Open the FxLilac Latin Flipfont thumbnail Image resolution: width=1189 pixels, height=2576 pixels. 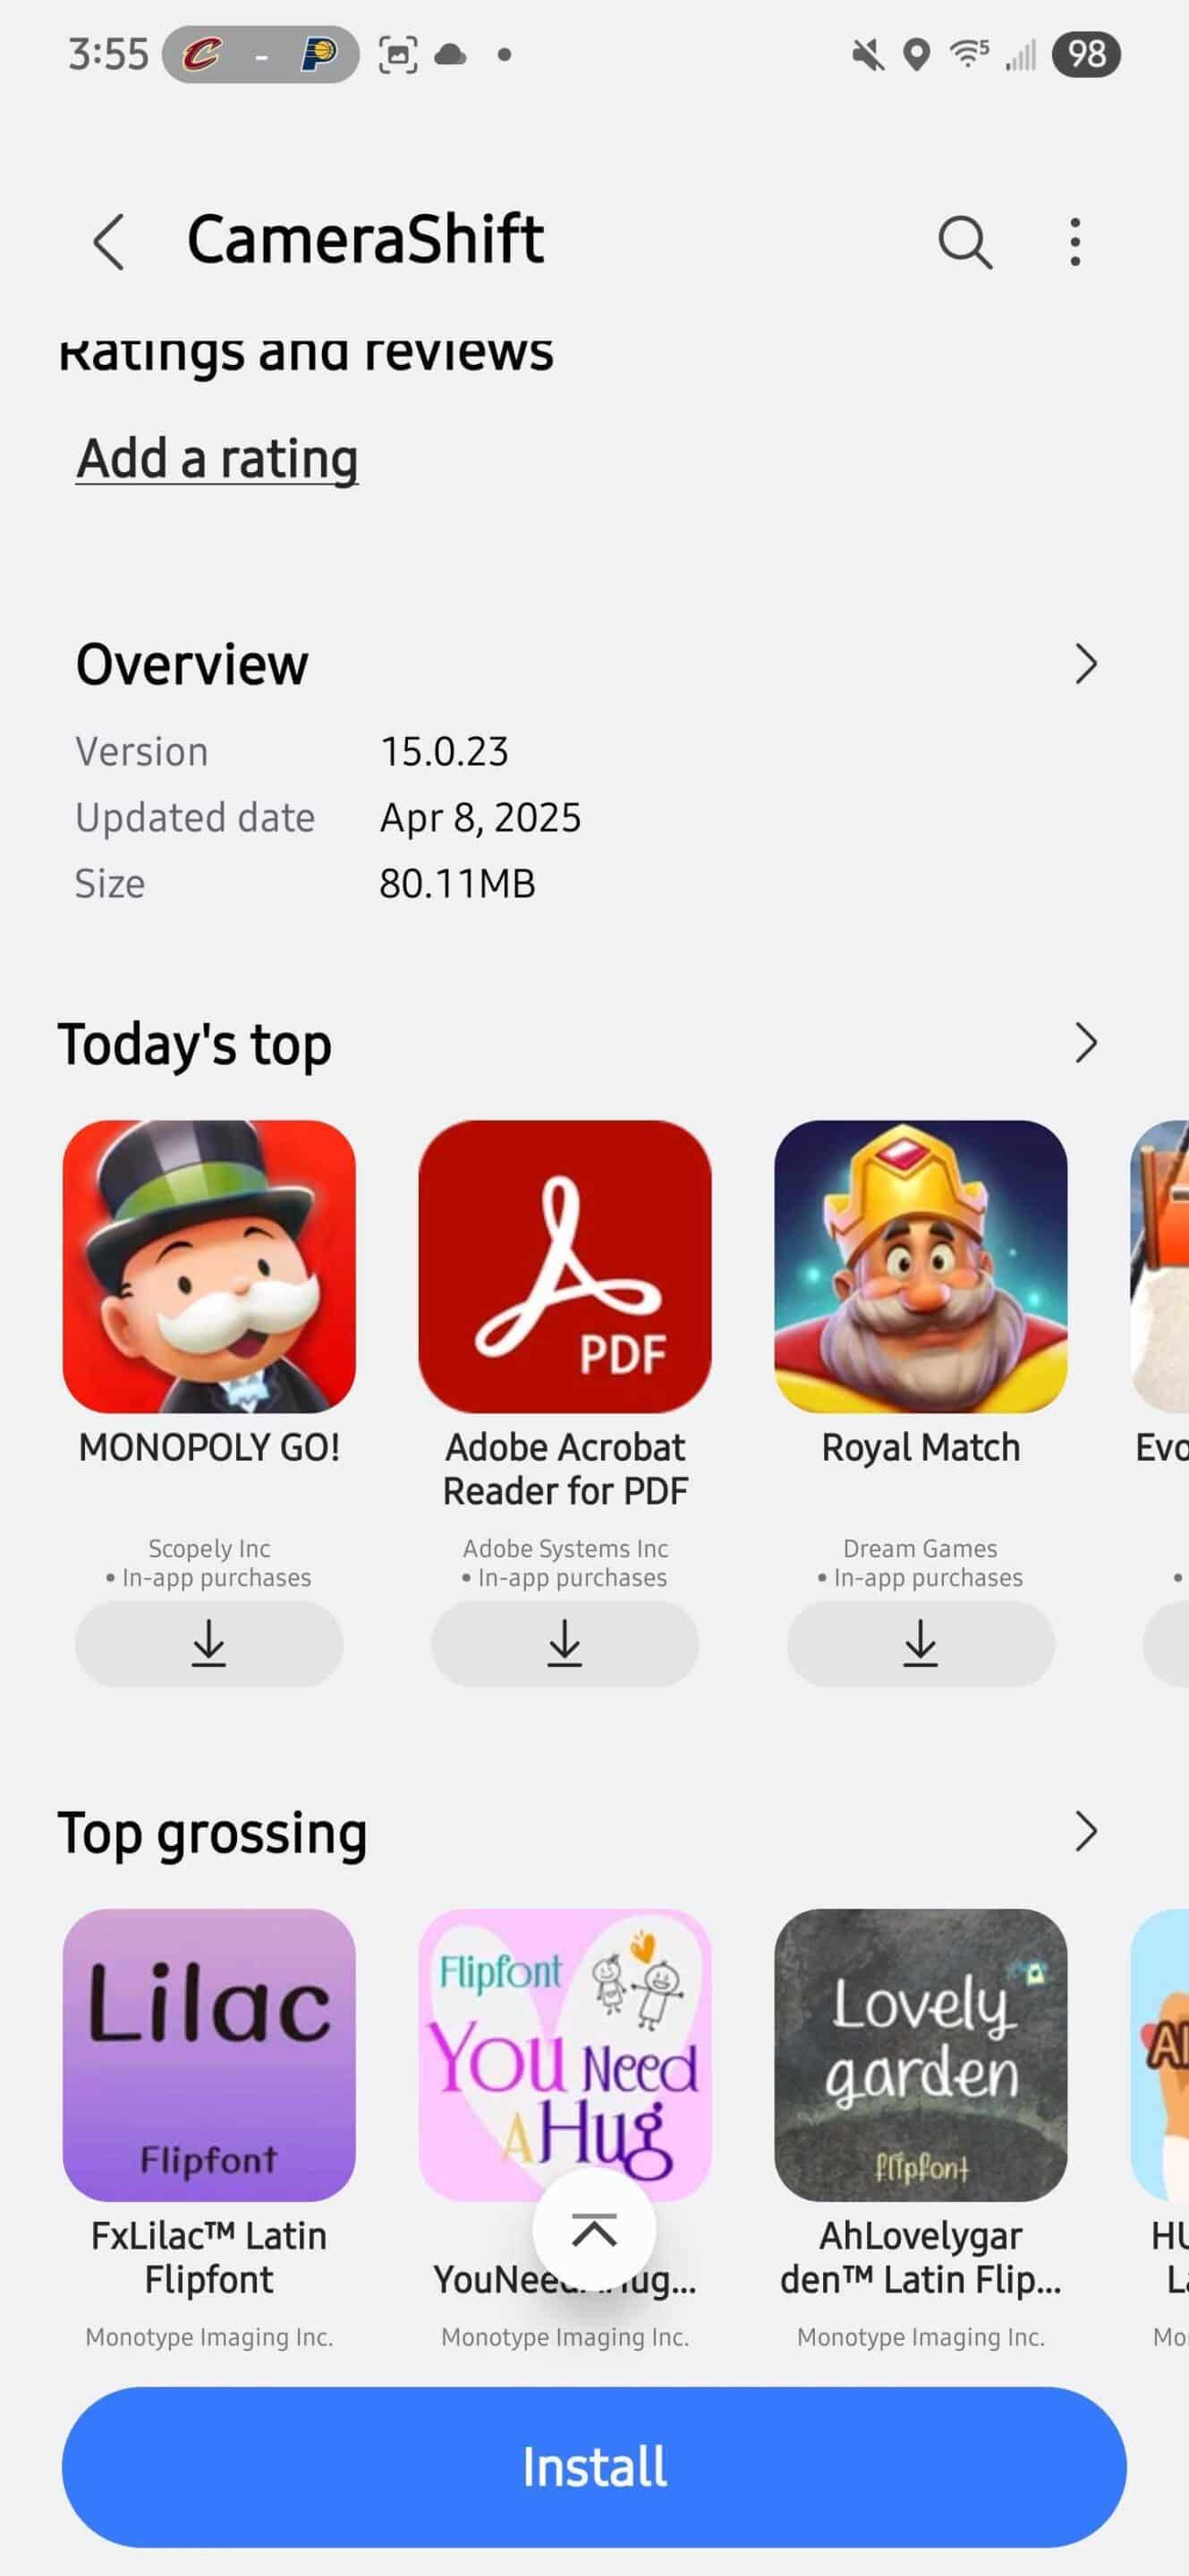(x=209, y=2054)
